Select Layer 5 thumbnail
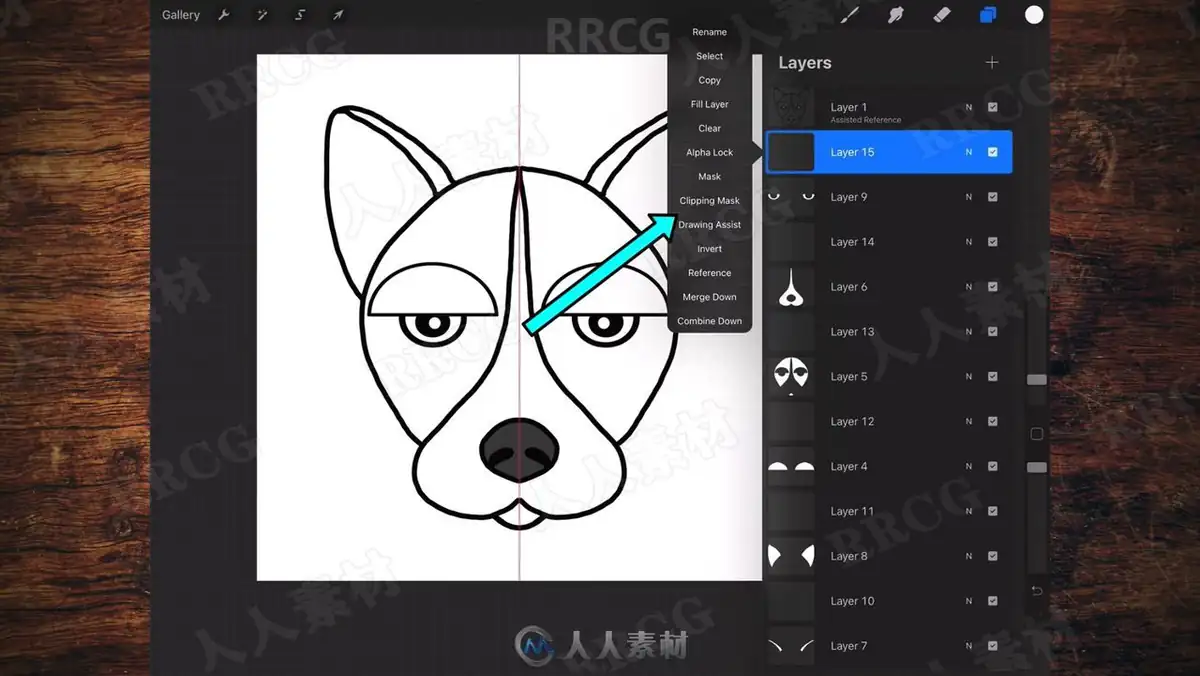The width and height of the screenshot is (1200, 676). pyautogui.click(x=791, y=377)
